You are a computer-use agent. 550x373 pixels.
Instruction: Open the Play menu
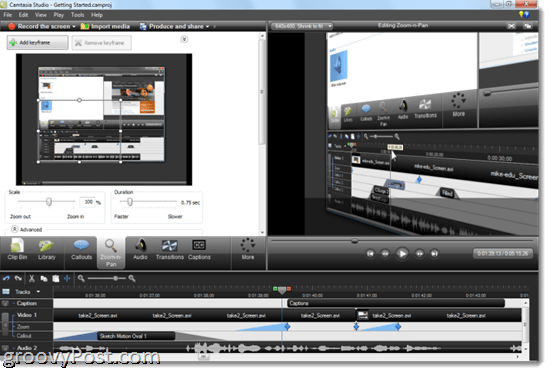(59, 15)
